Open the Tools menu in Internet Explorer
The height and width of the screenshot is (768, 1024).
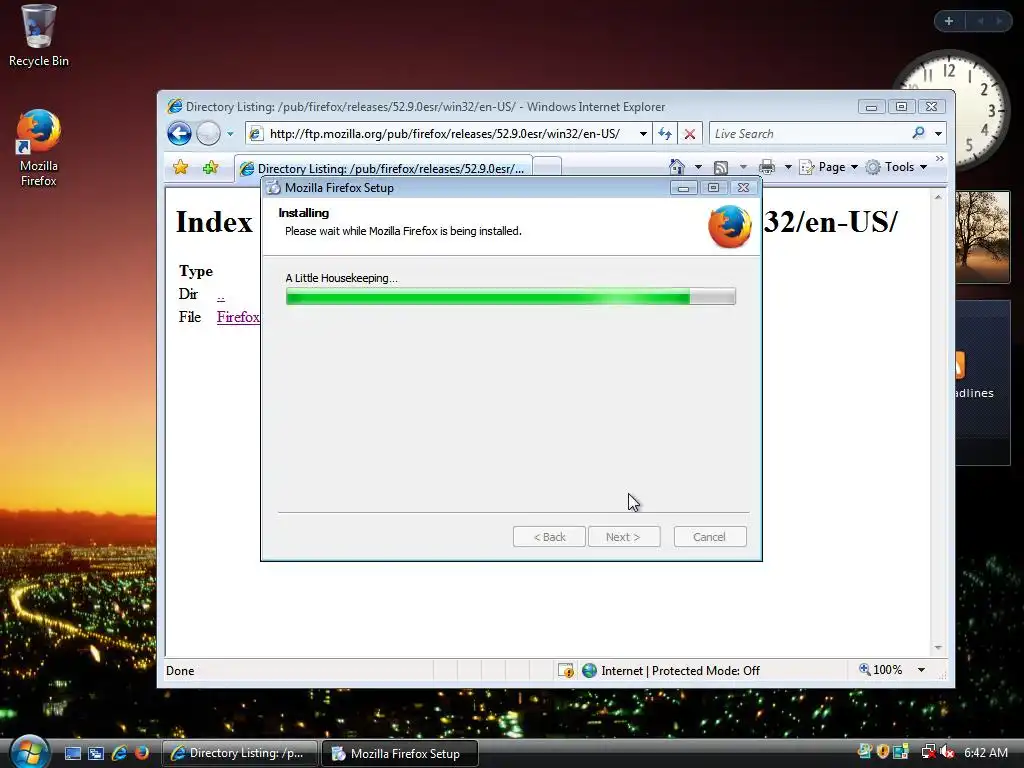[896, 167]
